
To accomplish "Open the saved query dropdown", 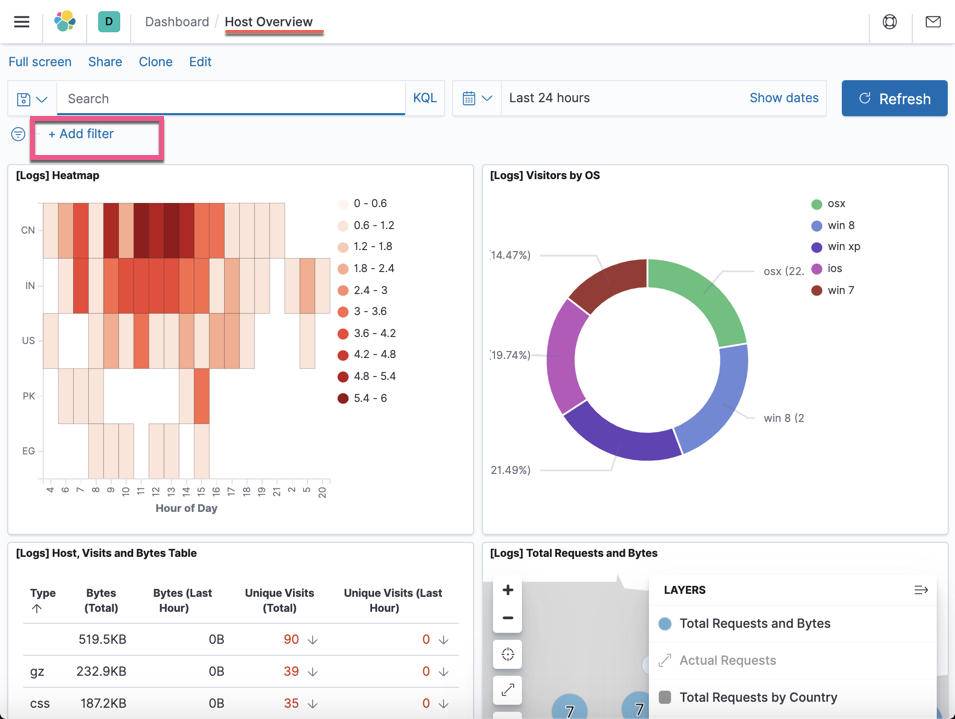I will click(32, 99).
